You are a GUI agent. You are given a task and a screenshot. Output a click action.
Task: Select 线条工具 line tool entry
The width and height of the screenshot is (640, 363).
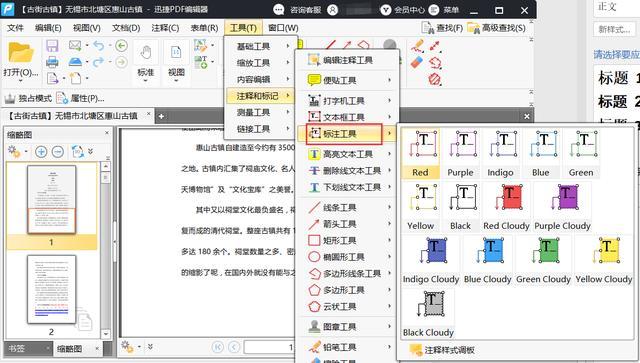(347, 207)
